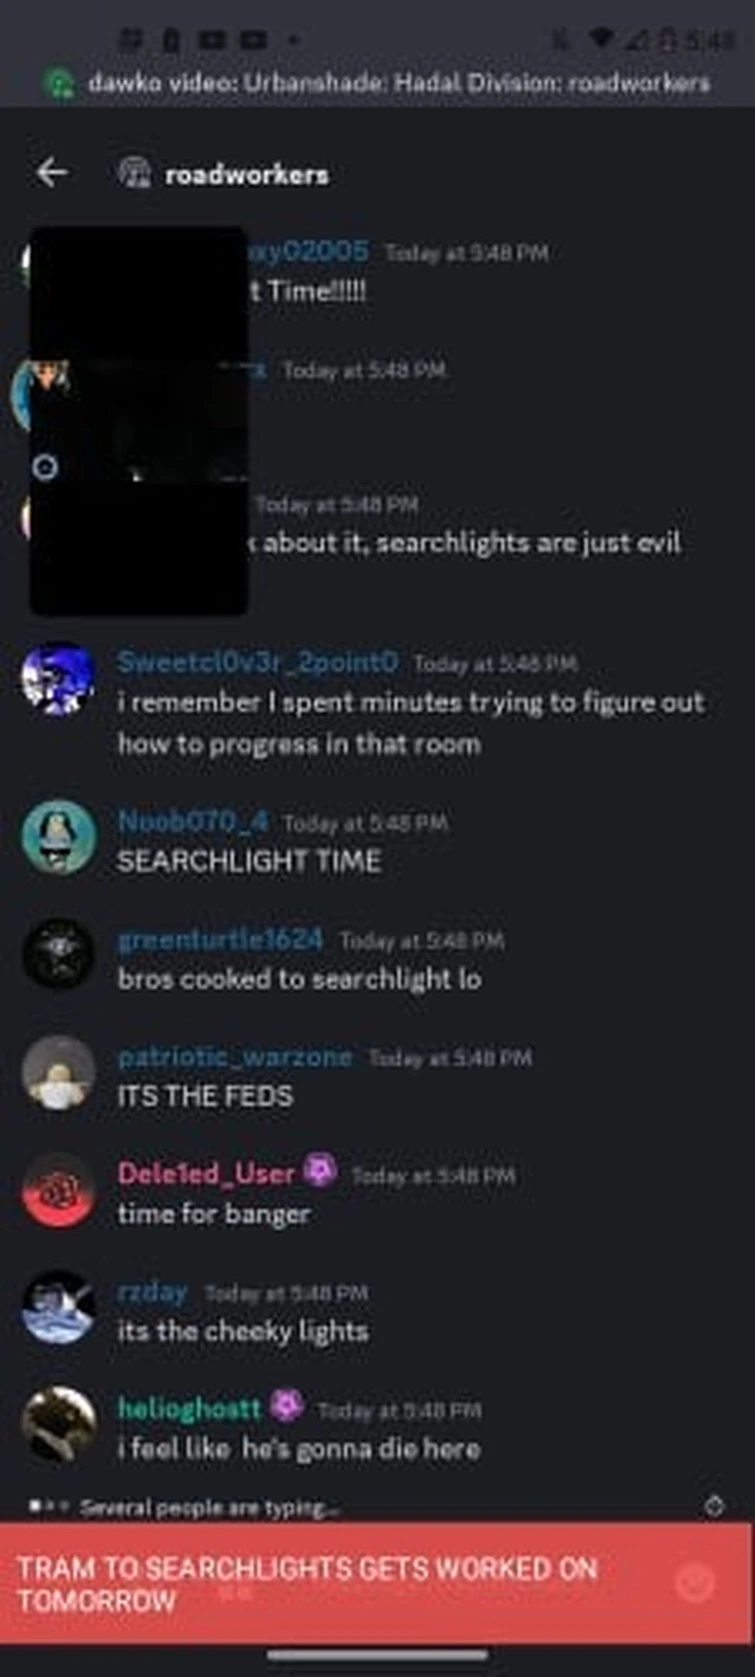Tap the dawko video notification banner

[x=377, y=82]
